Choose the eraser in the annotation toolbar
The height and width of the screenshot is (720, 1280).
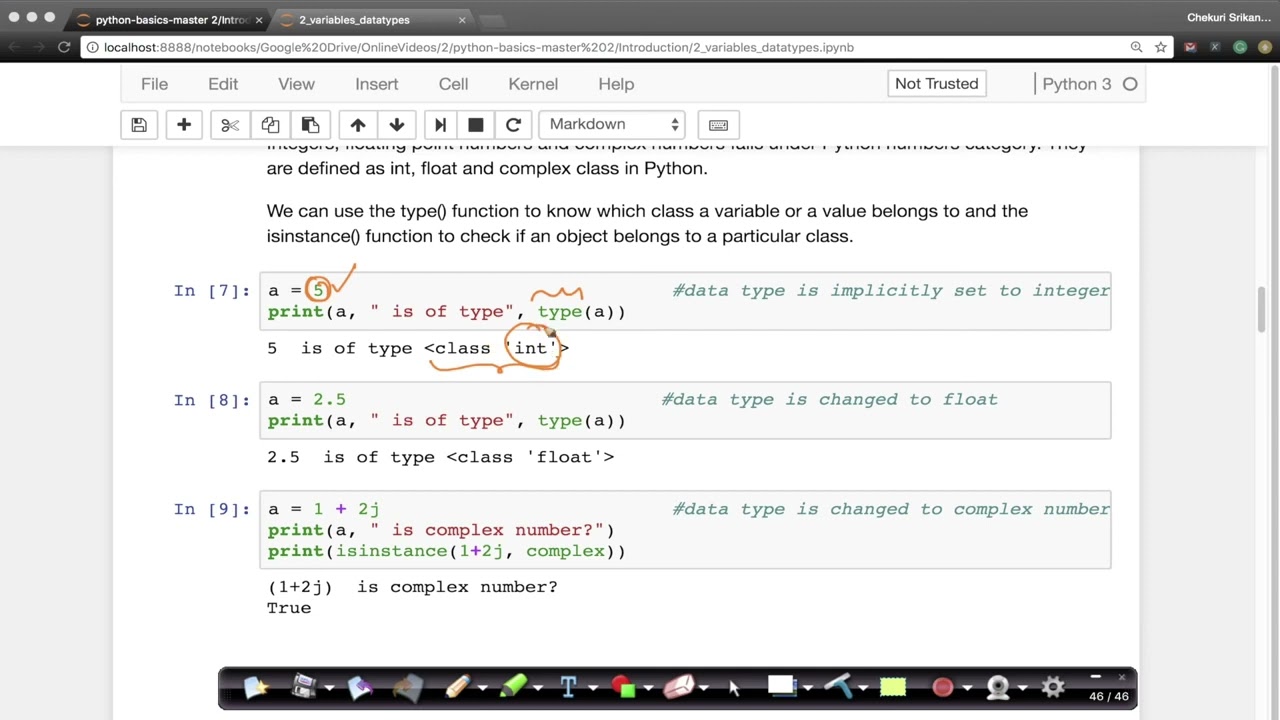678,687
